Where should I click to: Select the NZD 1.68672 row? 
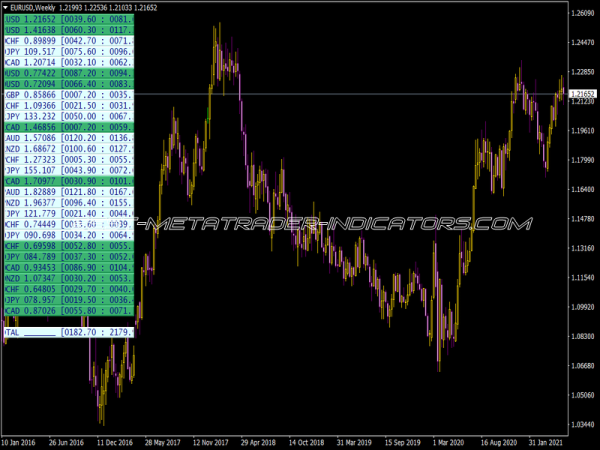[68, 150]
